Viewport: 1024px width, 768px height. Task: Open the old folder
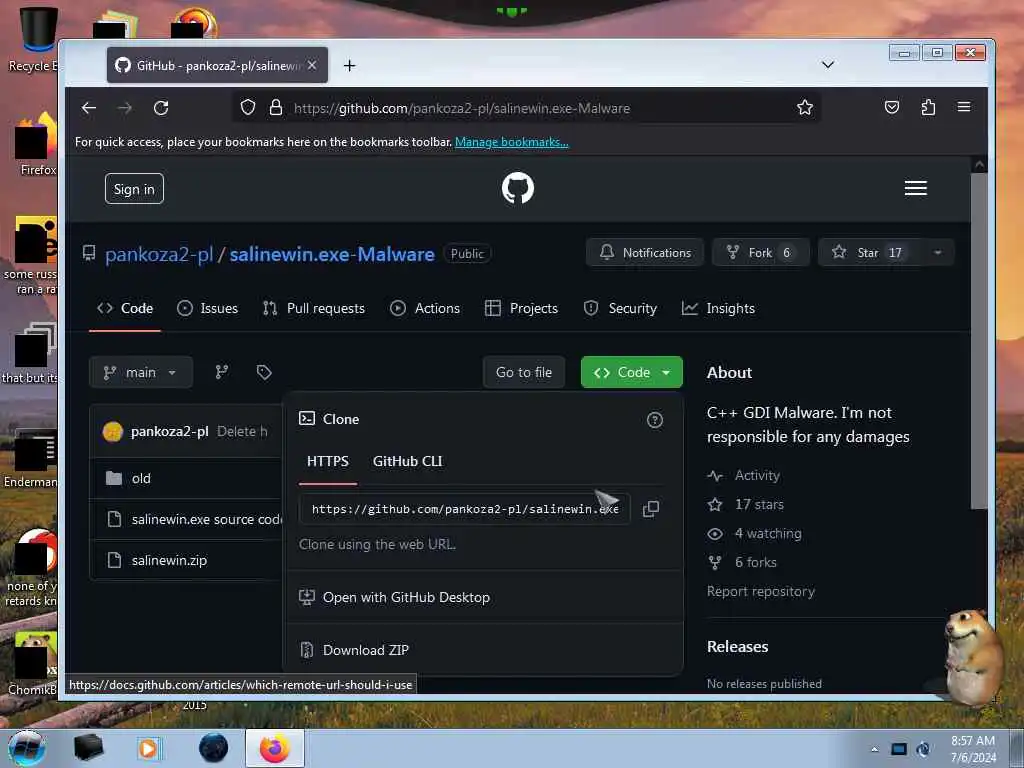[x=141, y=479]
